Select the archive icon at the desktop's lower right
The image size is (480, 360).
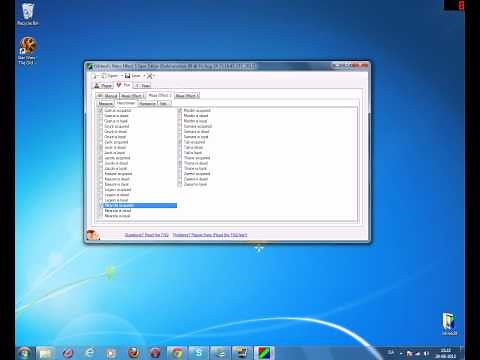click(449, 324)
